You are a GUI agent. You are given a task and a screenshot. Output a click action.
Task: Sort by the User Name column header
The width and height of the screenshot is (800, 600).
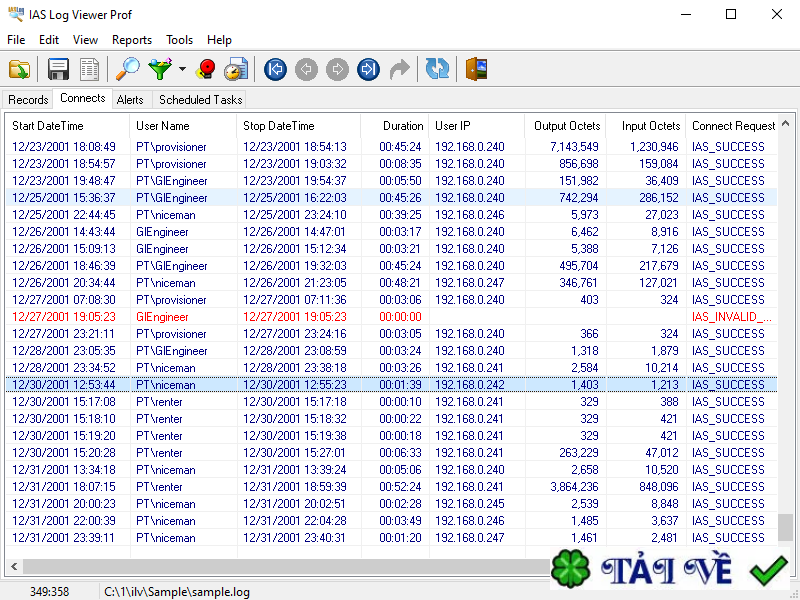[163, 126]
